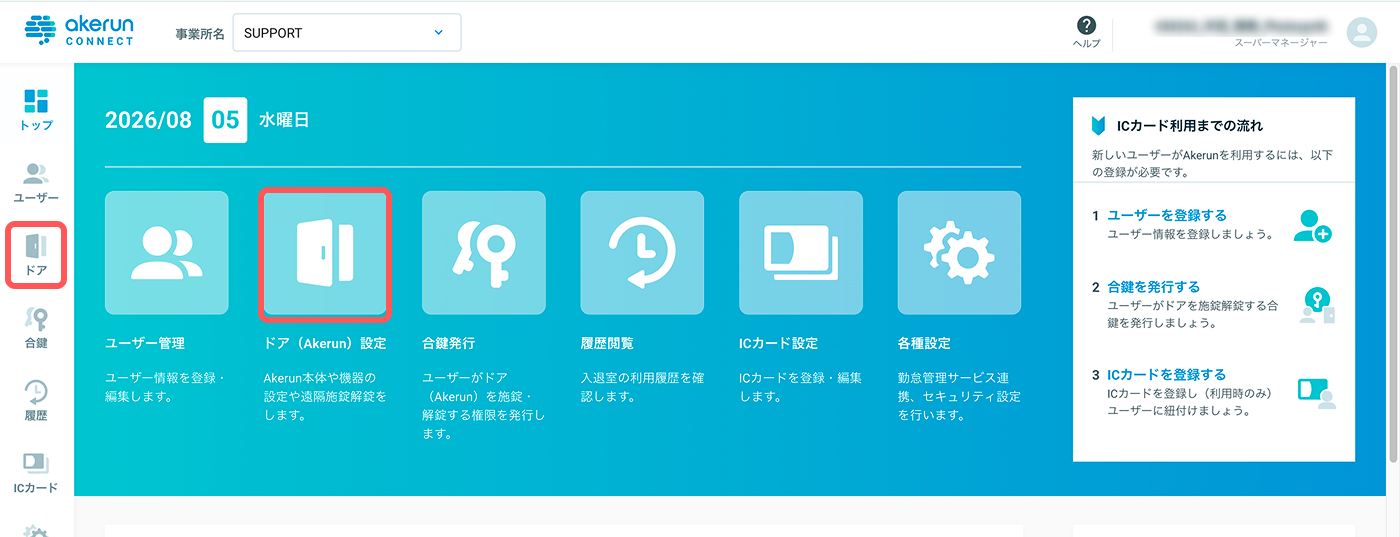Click the ユーザー管理 heading text

[x=145, y=343]
